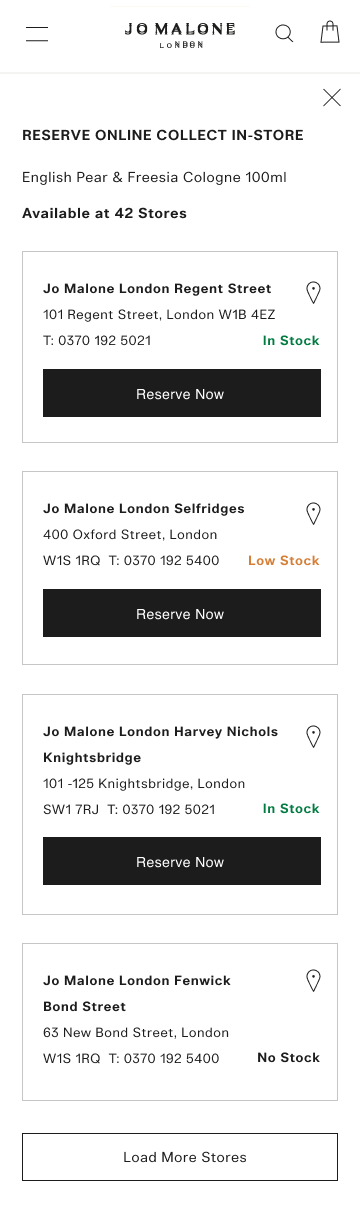
Task: Show Selfridges store location pin
Action: (313, 514)
